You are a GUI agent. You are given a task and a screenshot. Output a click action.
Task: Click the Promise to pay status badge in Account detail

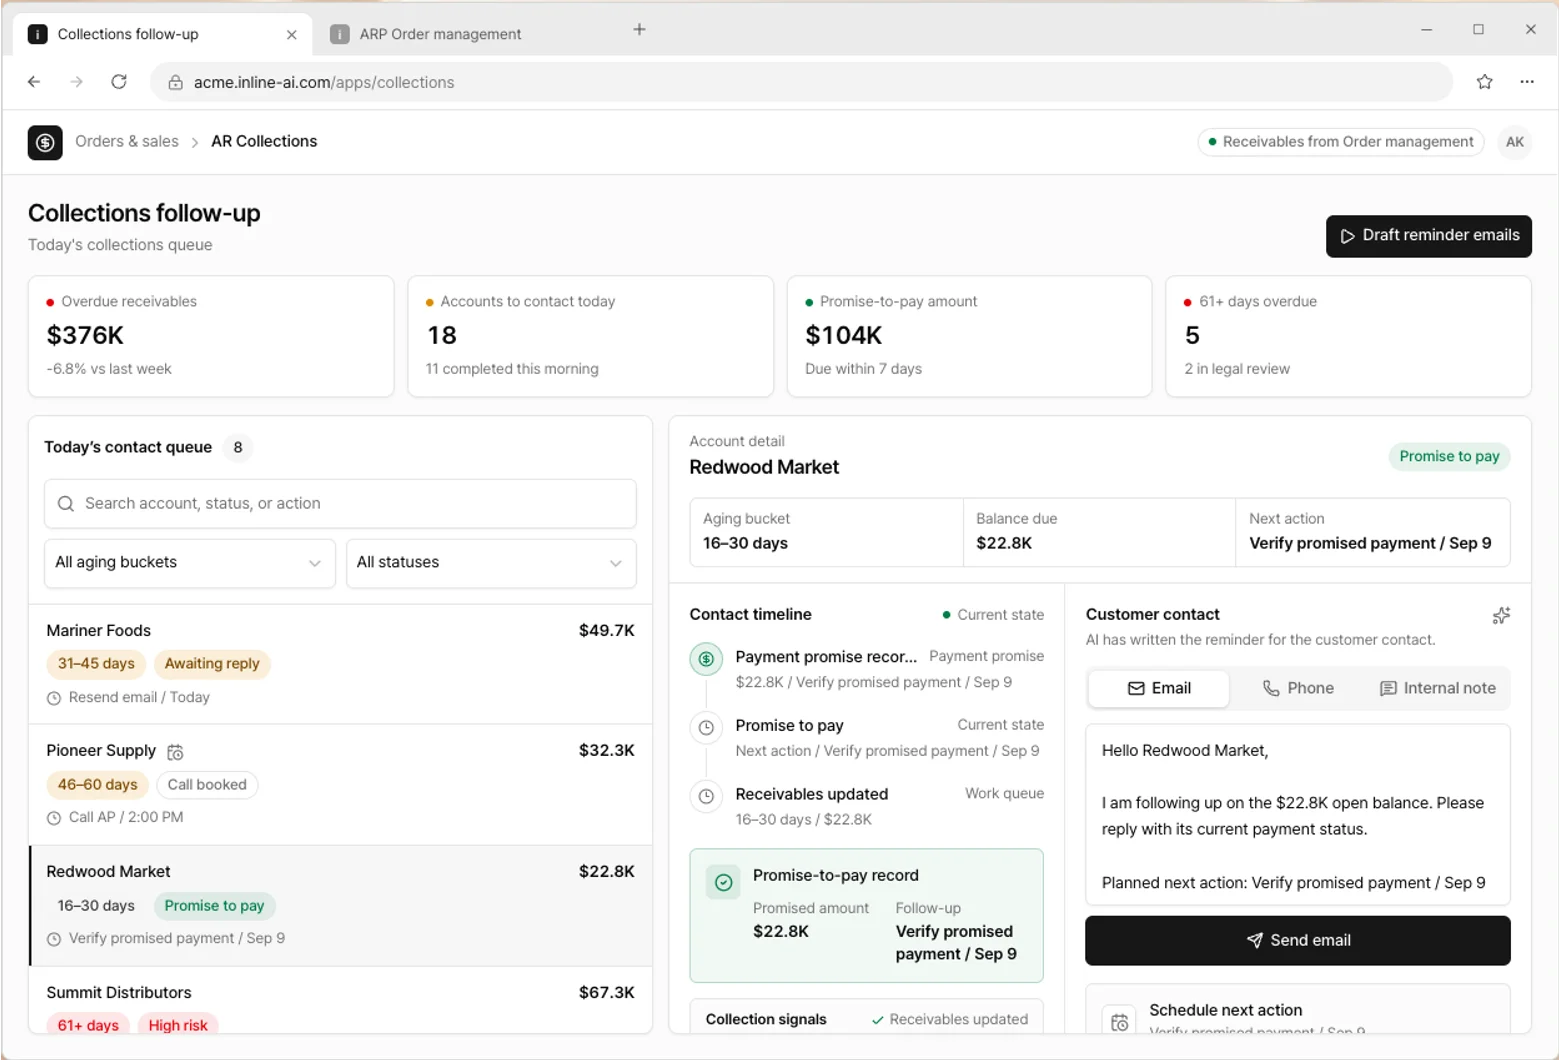[1449, 457]
